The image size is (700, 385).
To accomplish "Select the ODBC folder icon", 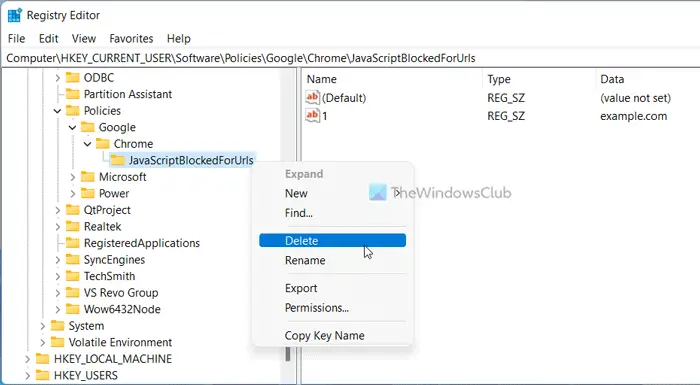I will click(x=72, y=78).
